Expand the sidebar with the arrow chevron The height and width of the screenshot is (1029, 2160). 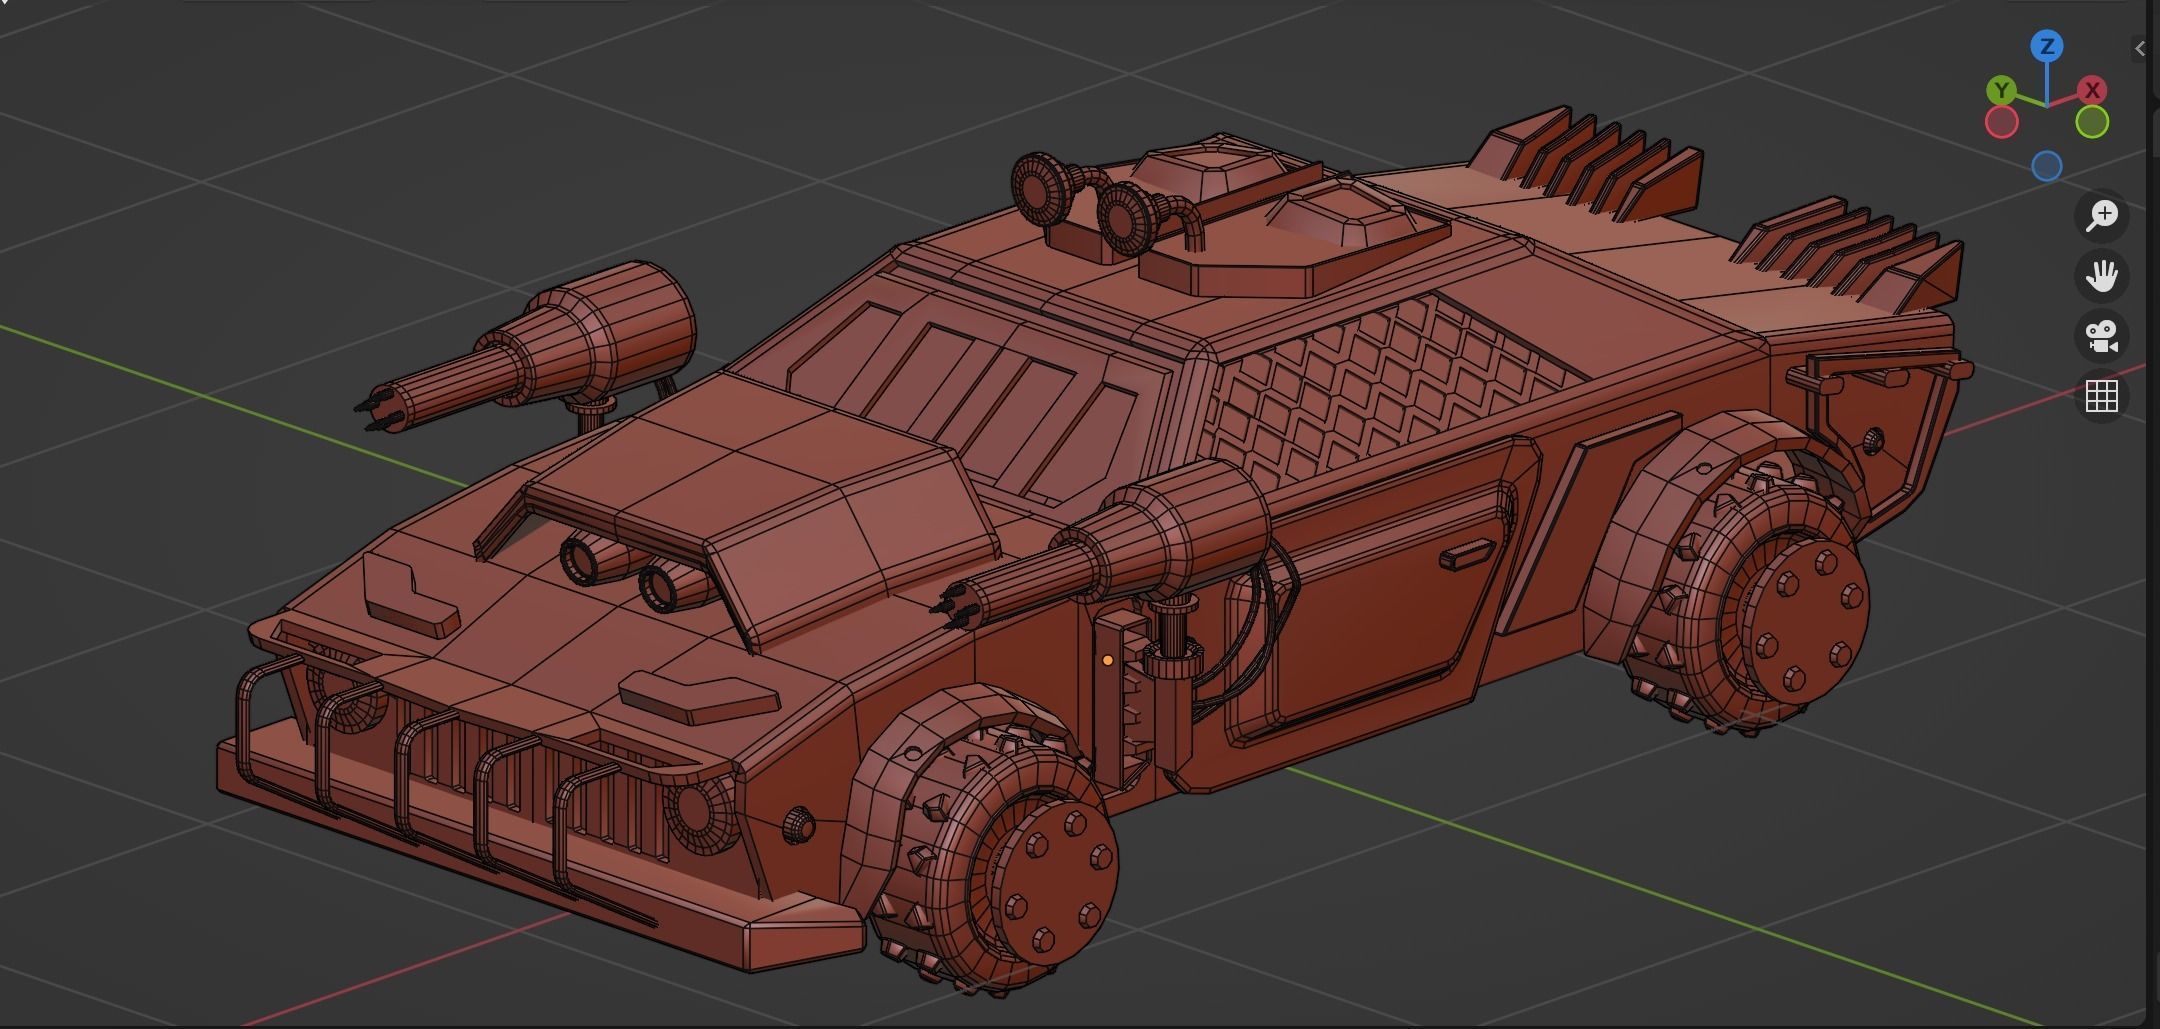pyautogui.click(x=2139, y=48)
